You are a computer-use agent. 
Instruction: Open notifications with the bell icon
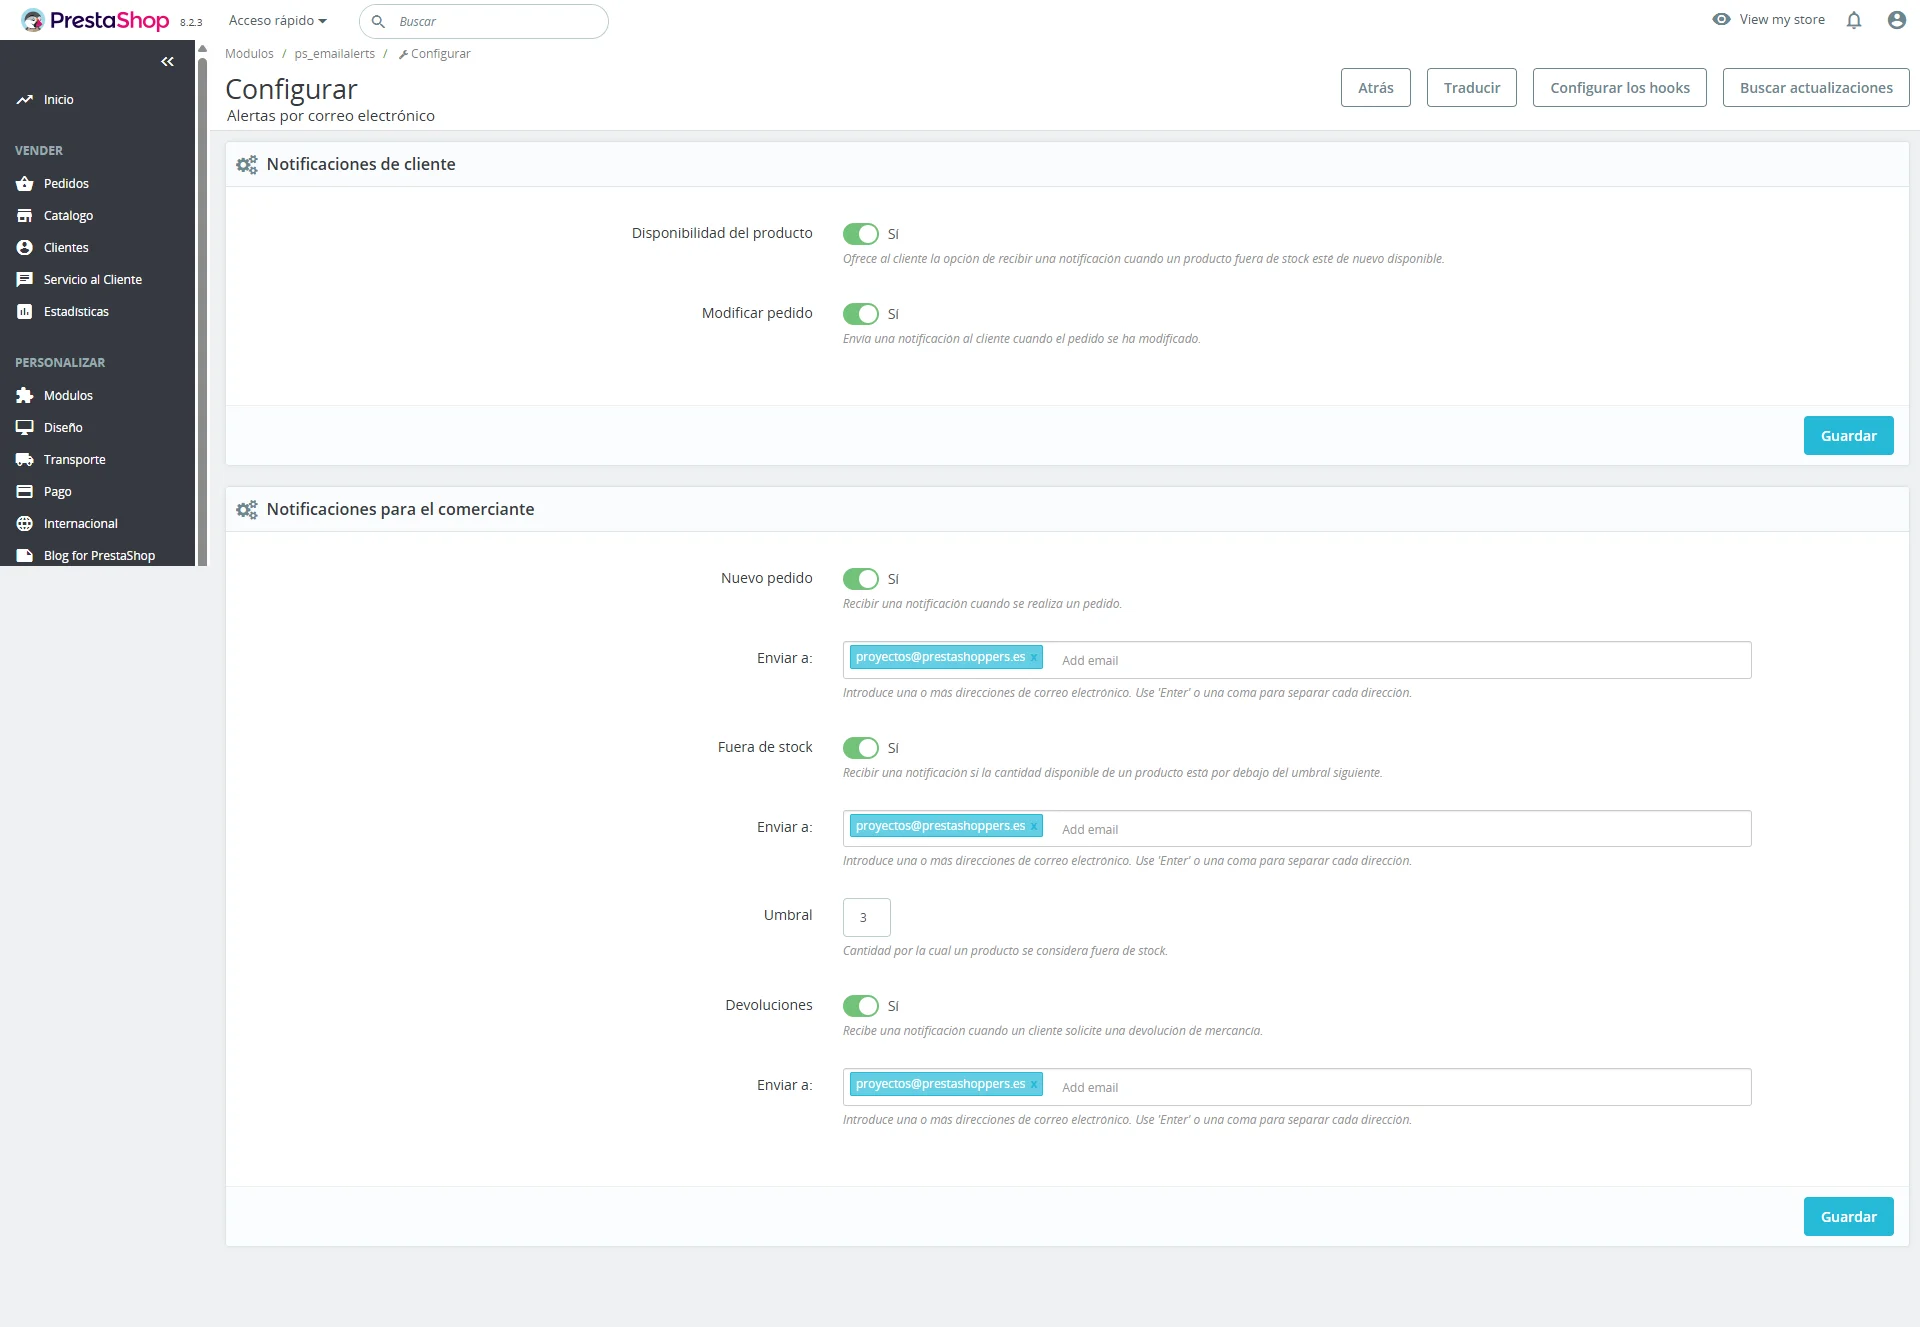pyautogui.click(x=1854, y=20)
